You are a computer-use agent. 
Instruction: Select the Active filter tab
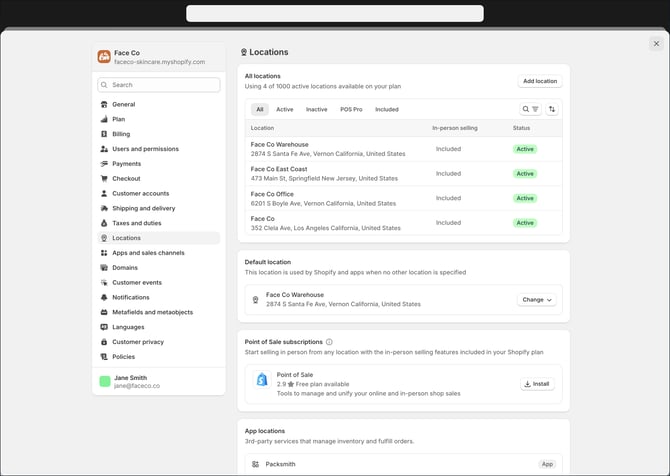(x=284, y=109)
